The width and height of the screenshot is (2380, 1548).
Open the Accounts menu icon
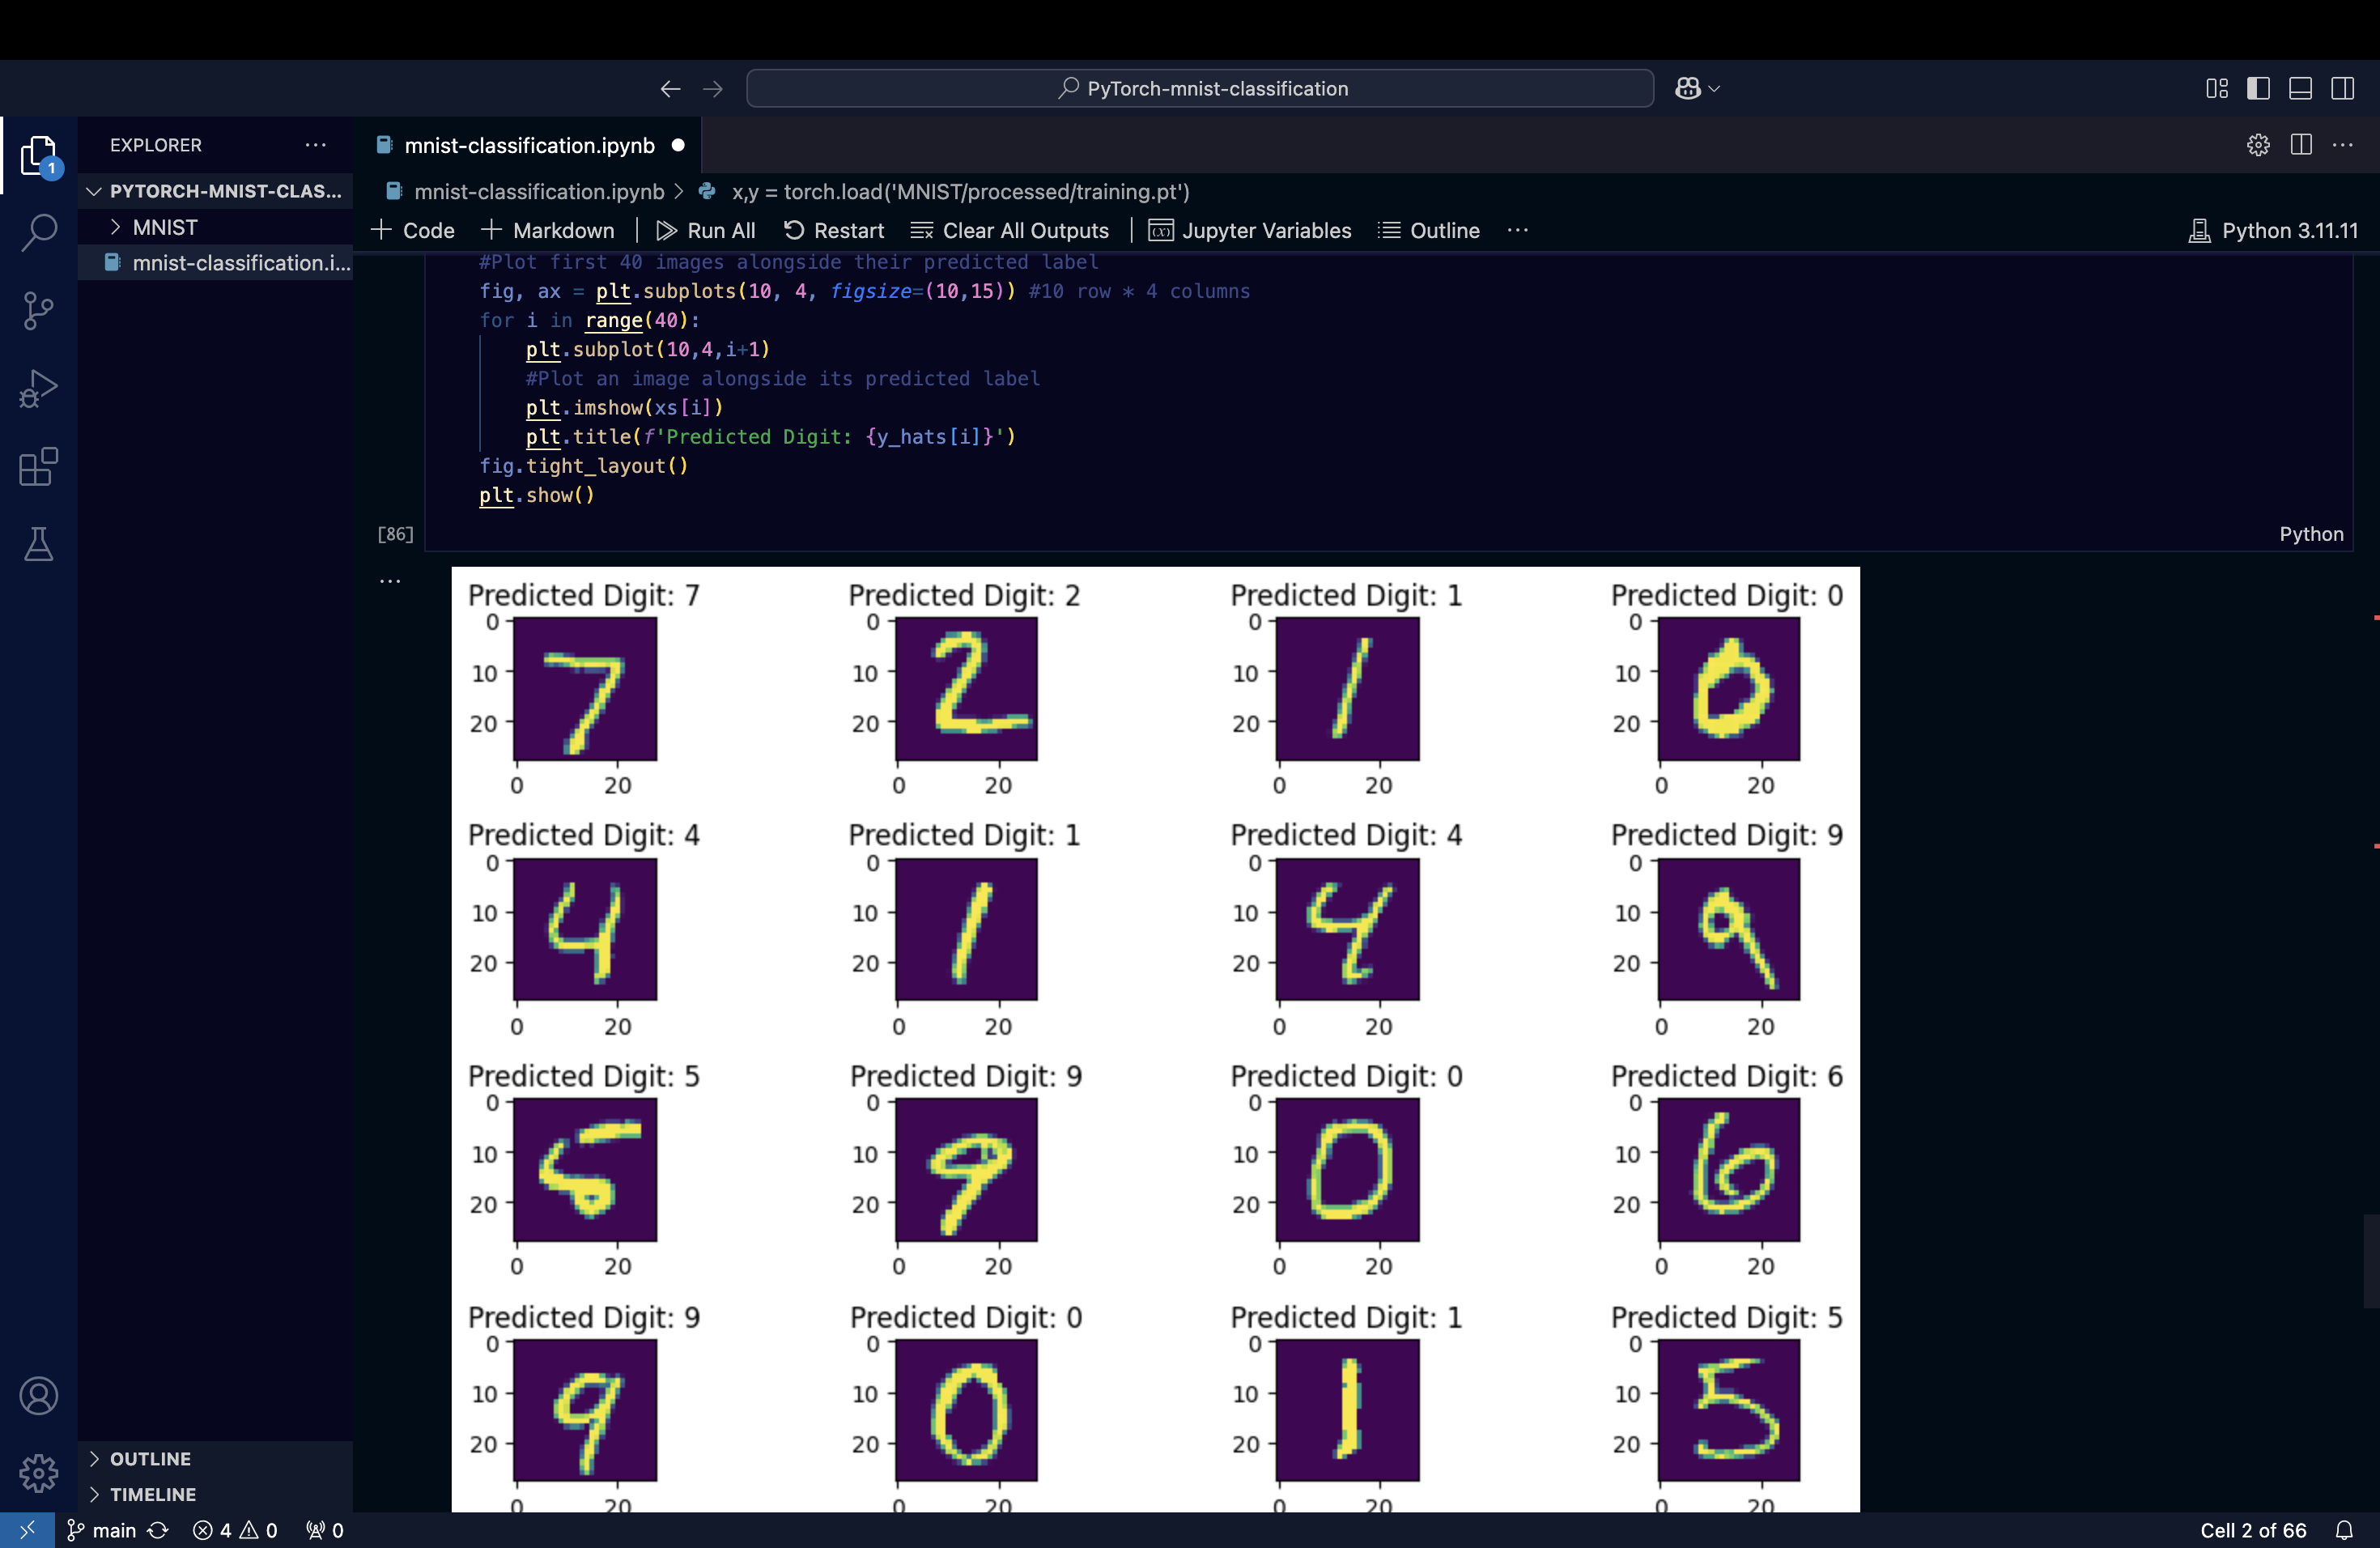point(38,1395)
